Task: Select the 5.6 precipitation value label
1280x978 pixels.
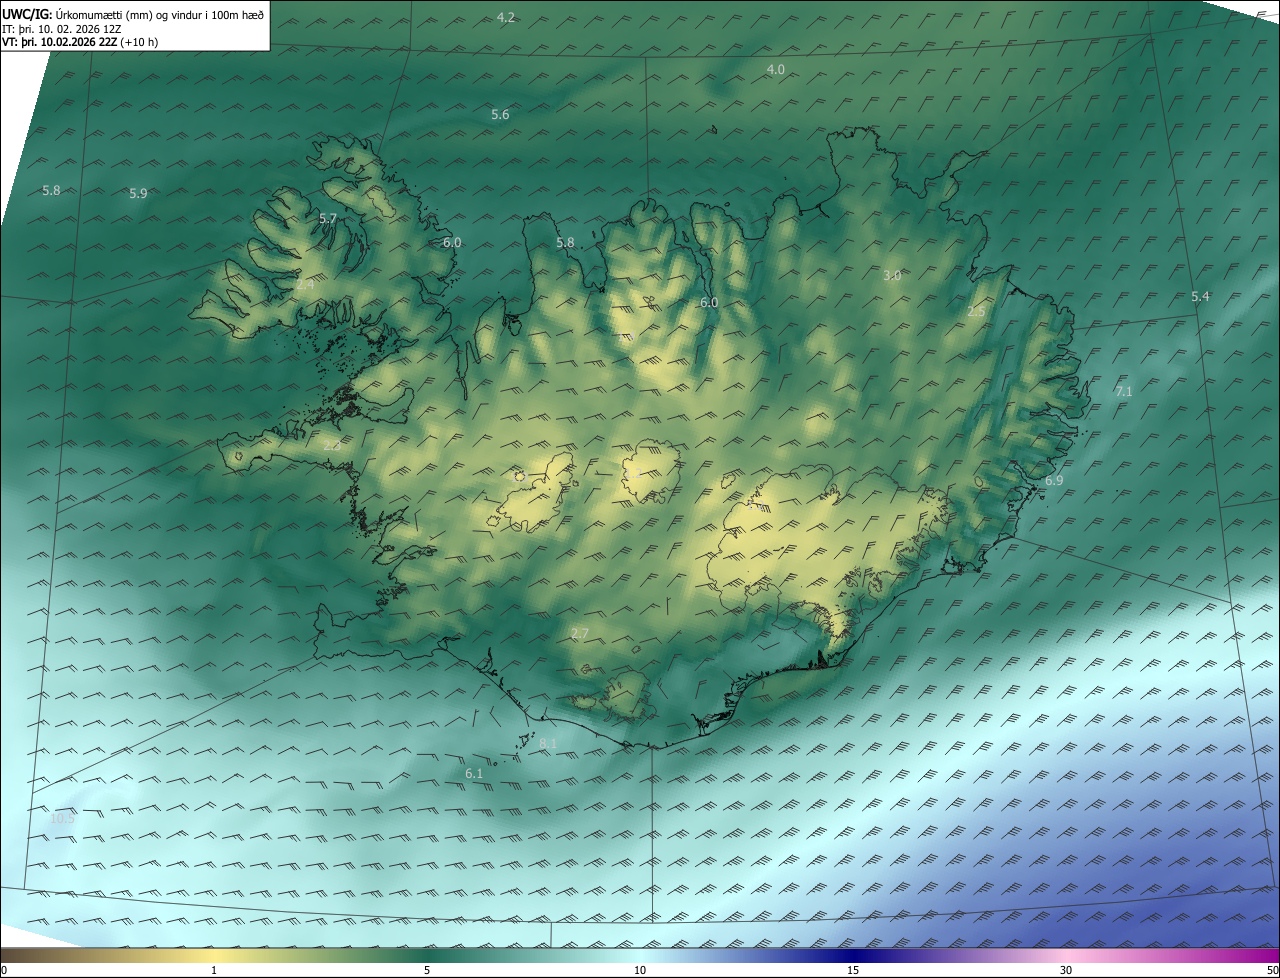Action: [500, 115]
